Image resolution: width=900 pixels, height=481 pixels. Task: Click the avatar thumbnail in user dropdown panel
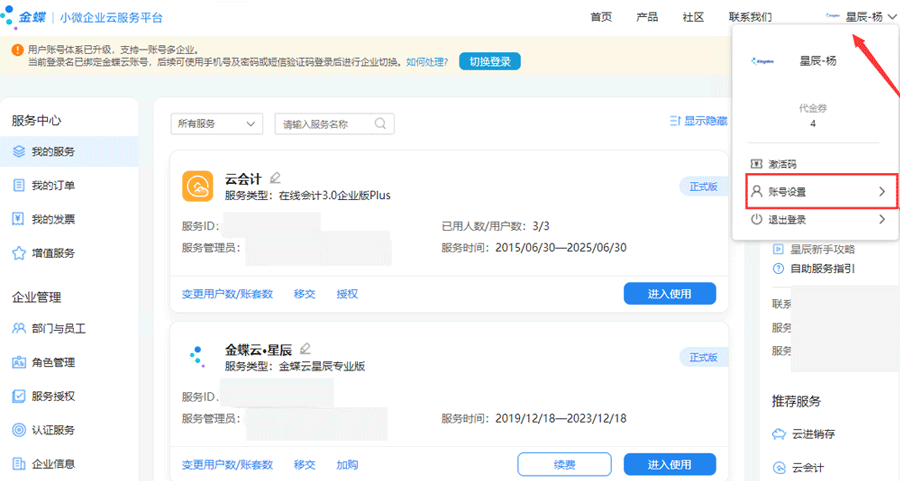coord(763,61)
